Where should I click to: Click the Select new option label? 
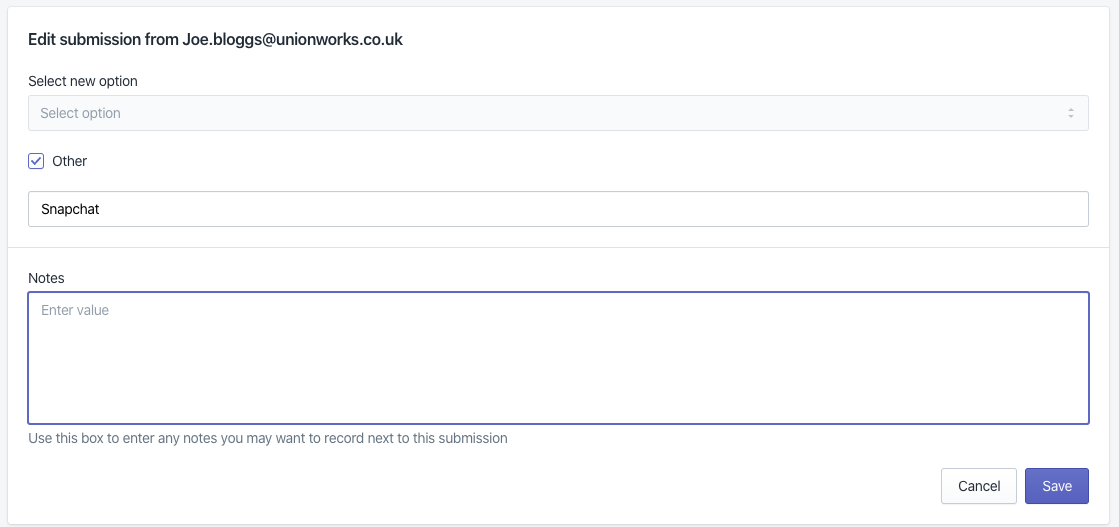[83, 81]
